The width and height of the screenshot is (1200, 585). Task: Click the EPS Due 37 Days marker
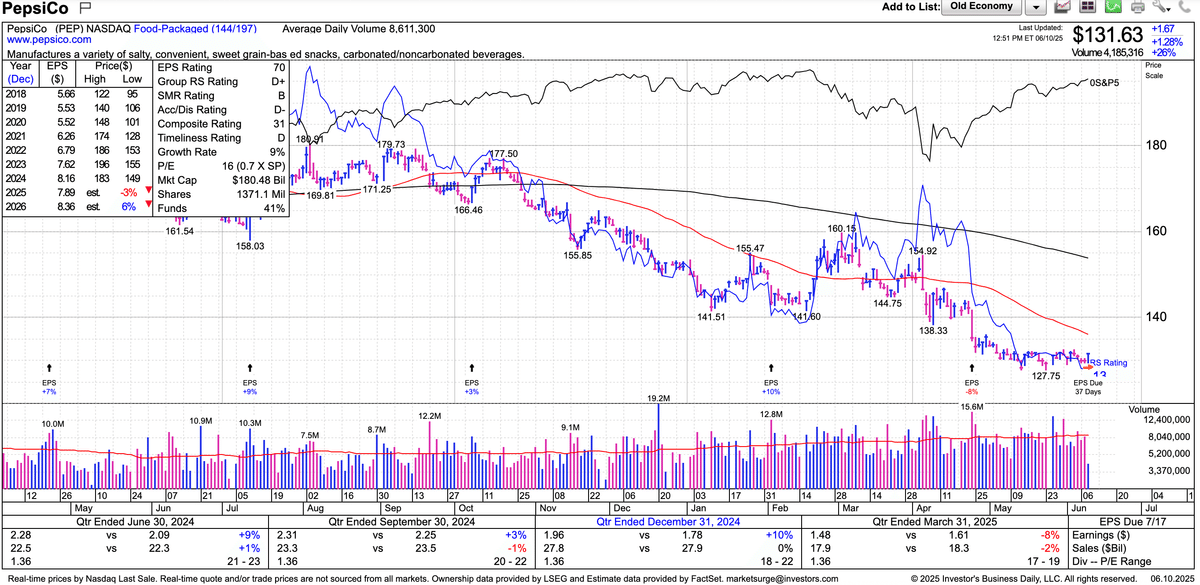1087,386
